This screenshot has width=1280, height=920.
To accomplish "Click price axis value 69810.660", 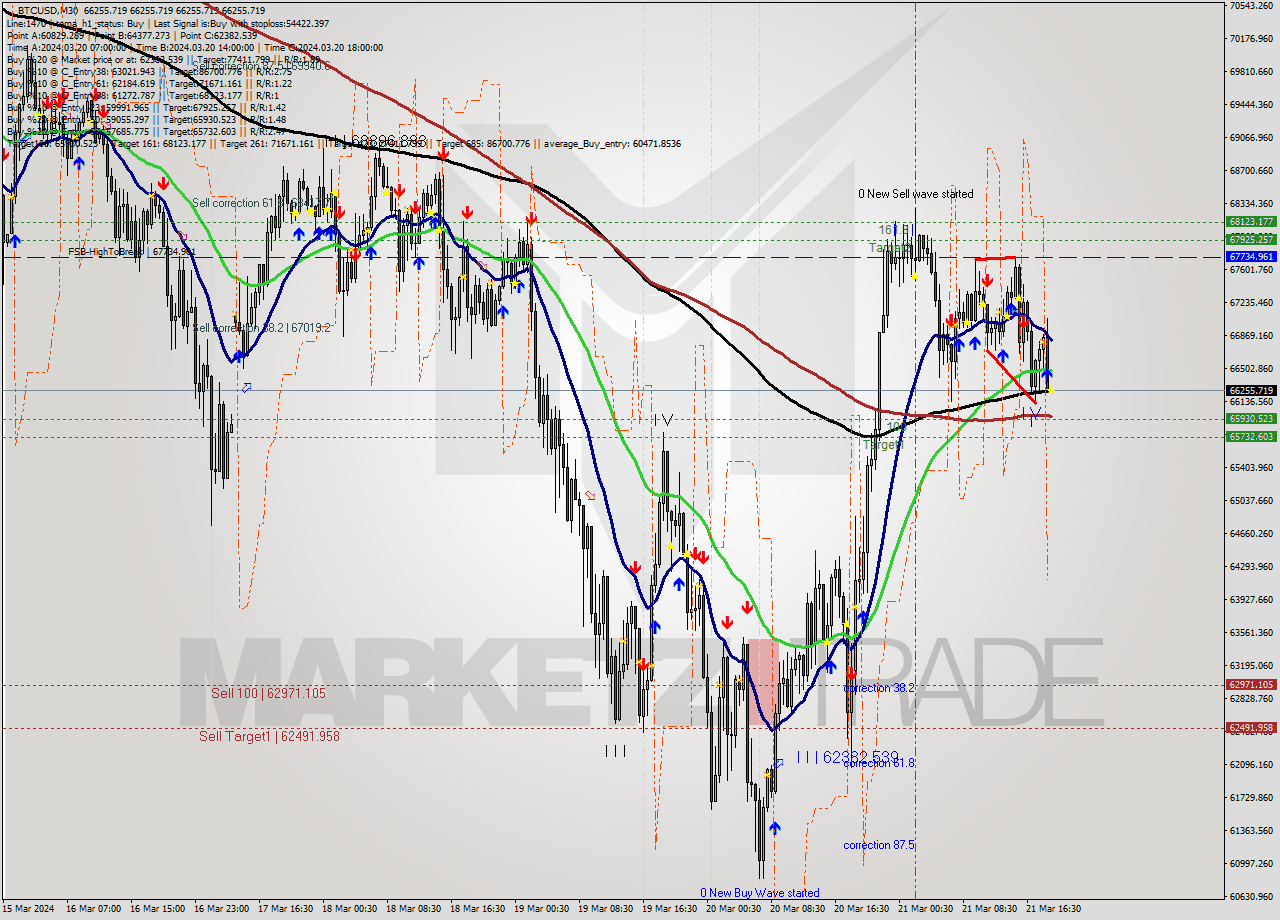I will 1250,72.
